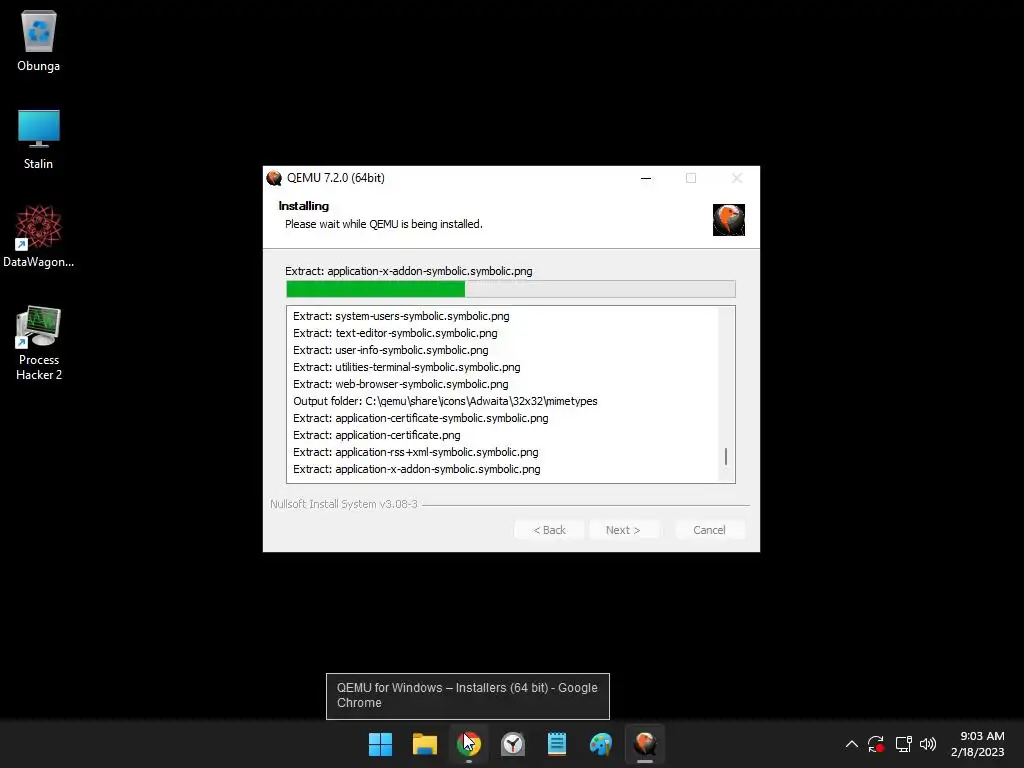Viewport: 1024px width, 768px height.
Task: Open the volume speaker tray icon
Action: 928,744
